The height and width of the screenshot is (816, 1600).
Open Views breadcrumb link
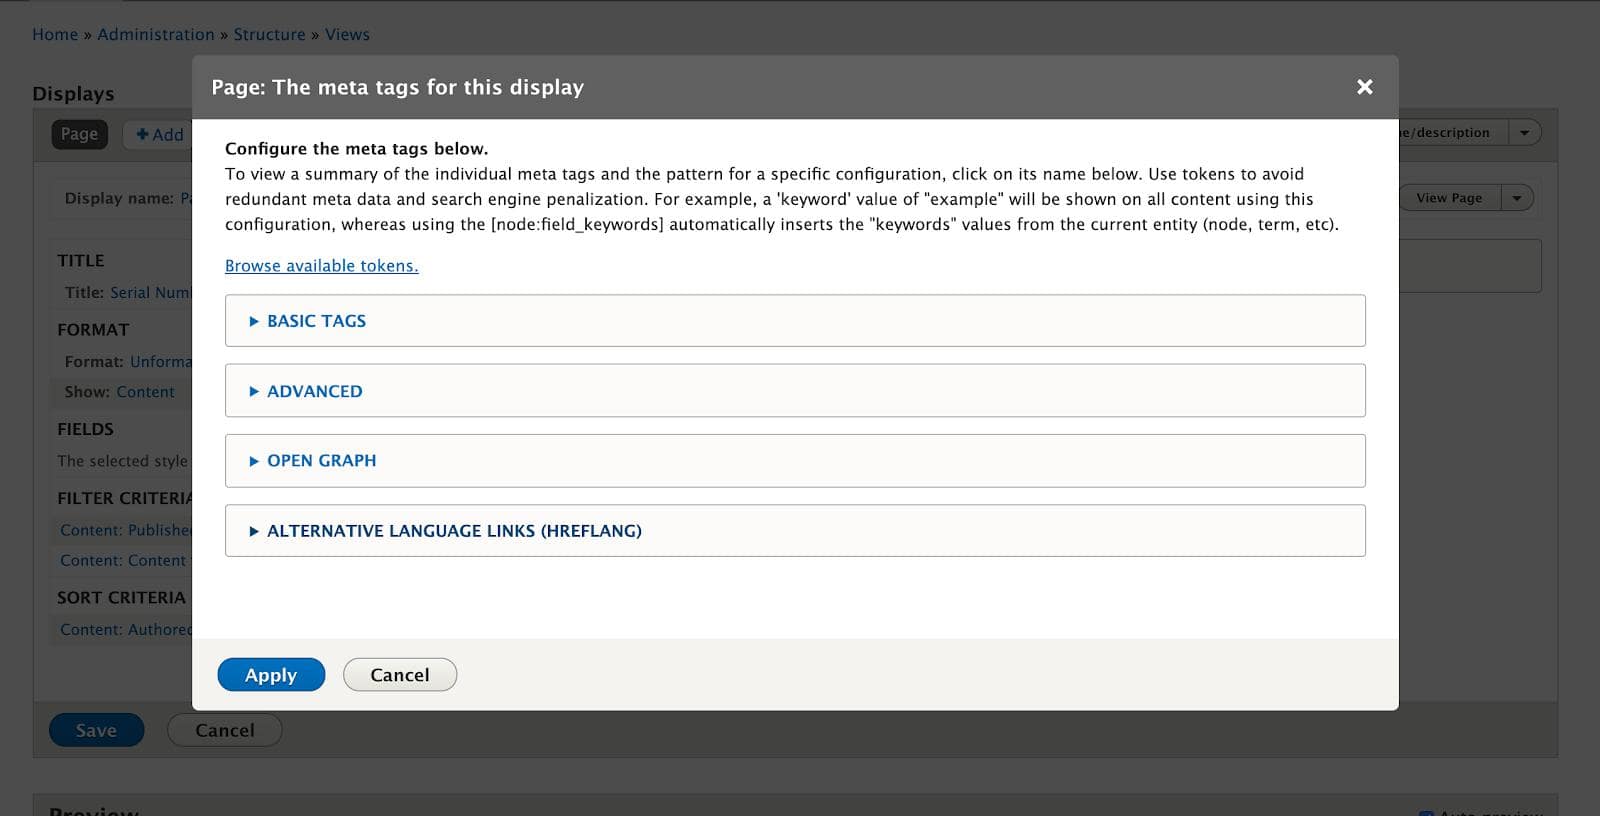(x=347, y=34)
